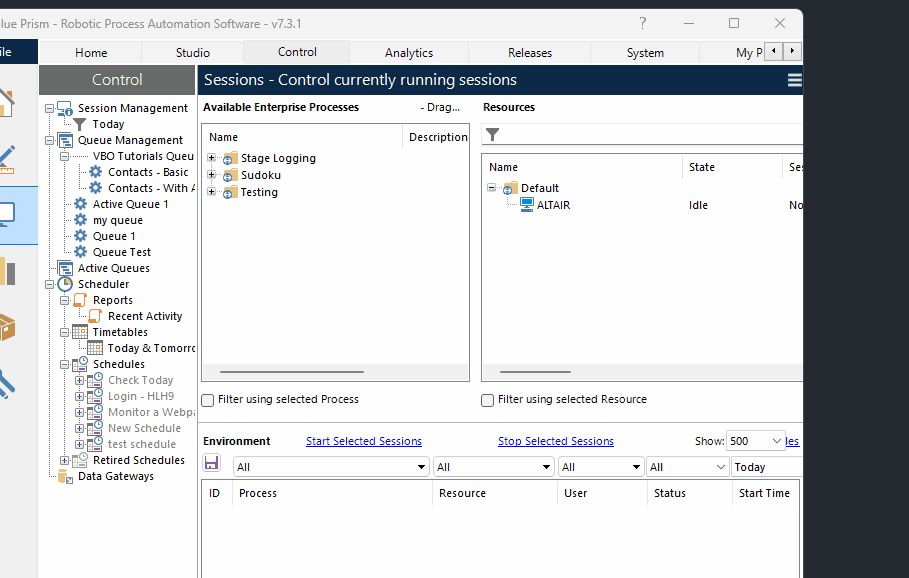Click the hamburger menu icon in Sessions header
The height and width of the screenshot is (578, 909).
[x=794, y=80]
